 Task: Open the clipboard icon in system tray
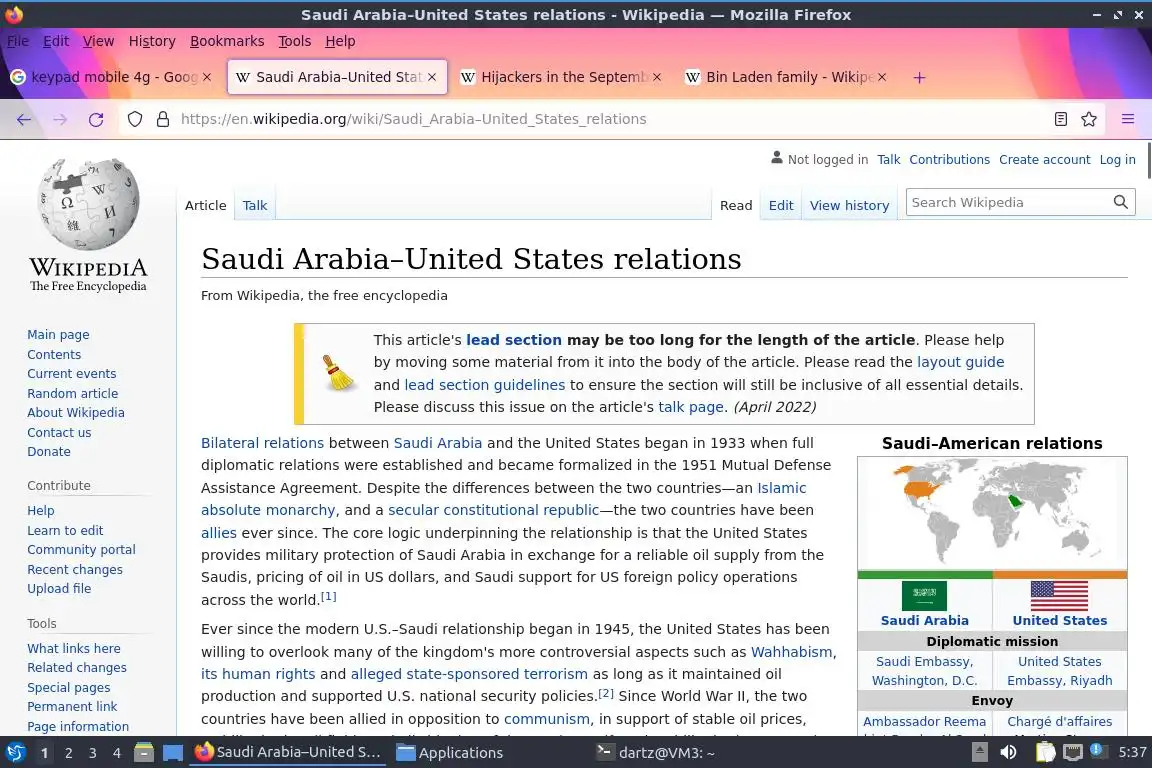[x=1045, y=752]
